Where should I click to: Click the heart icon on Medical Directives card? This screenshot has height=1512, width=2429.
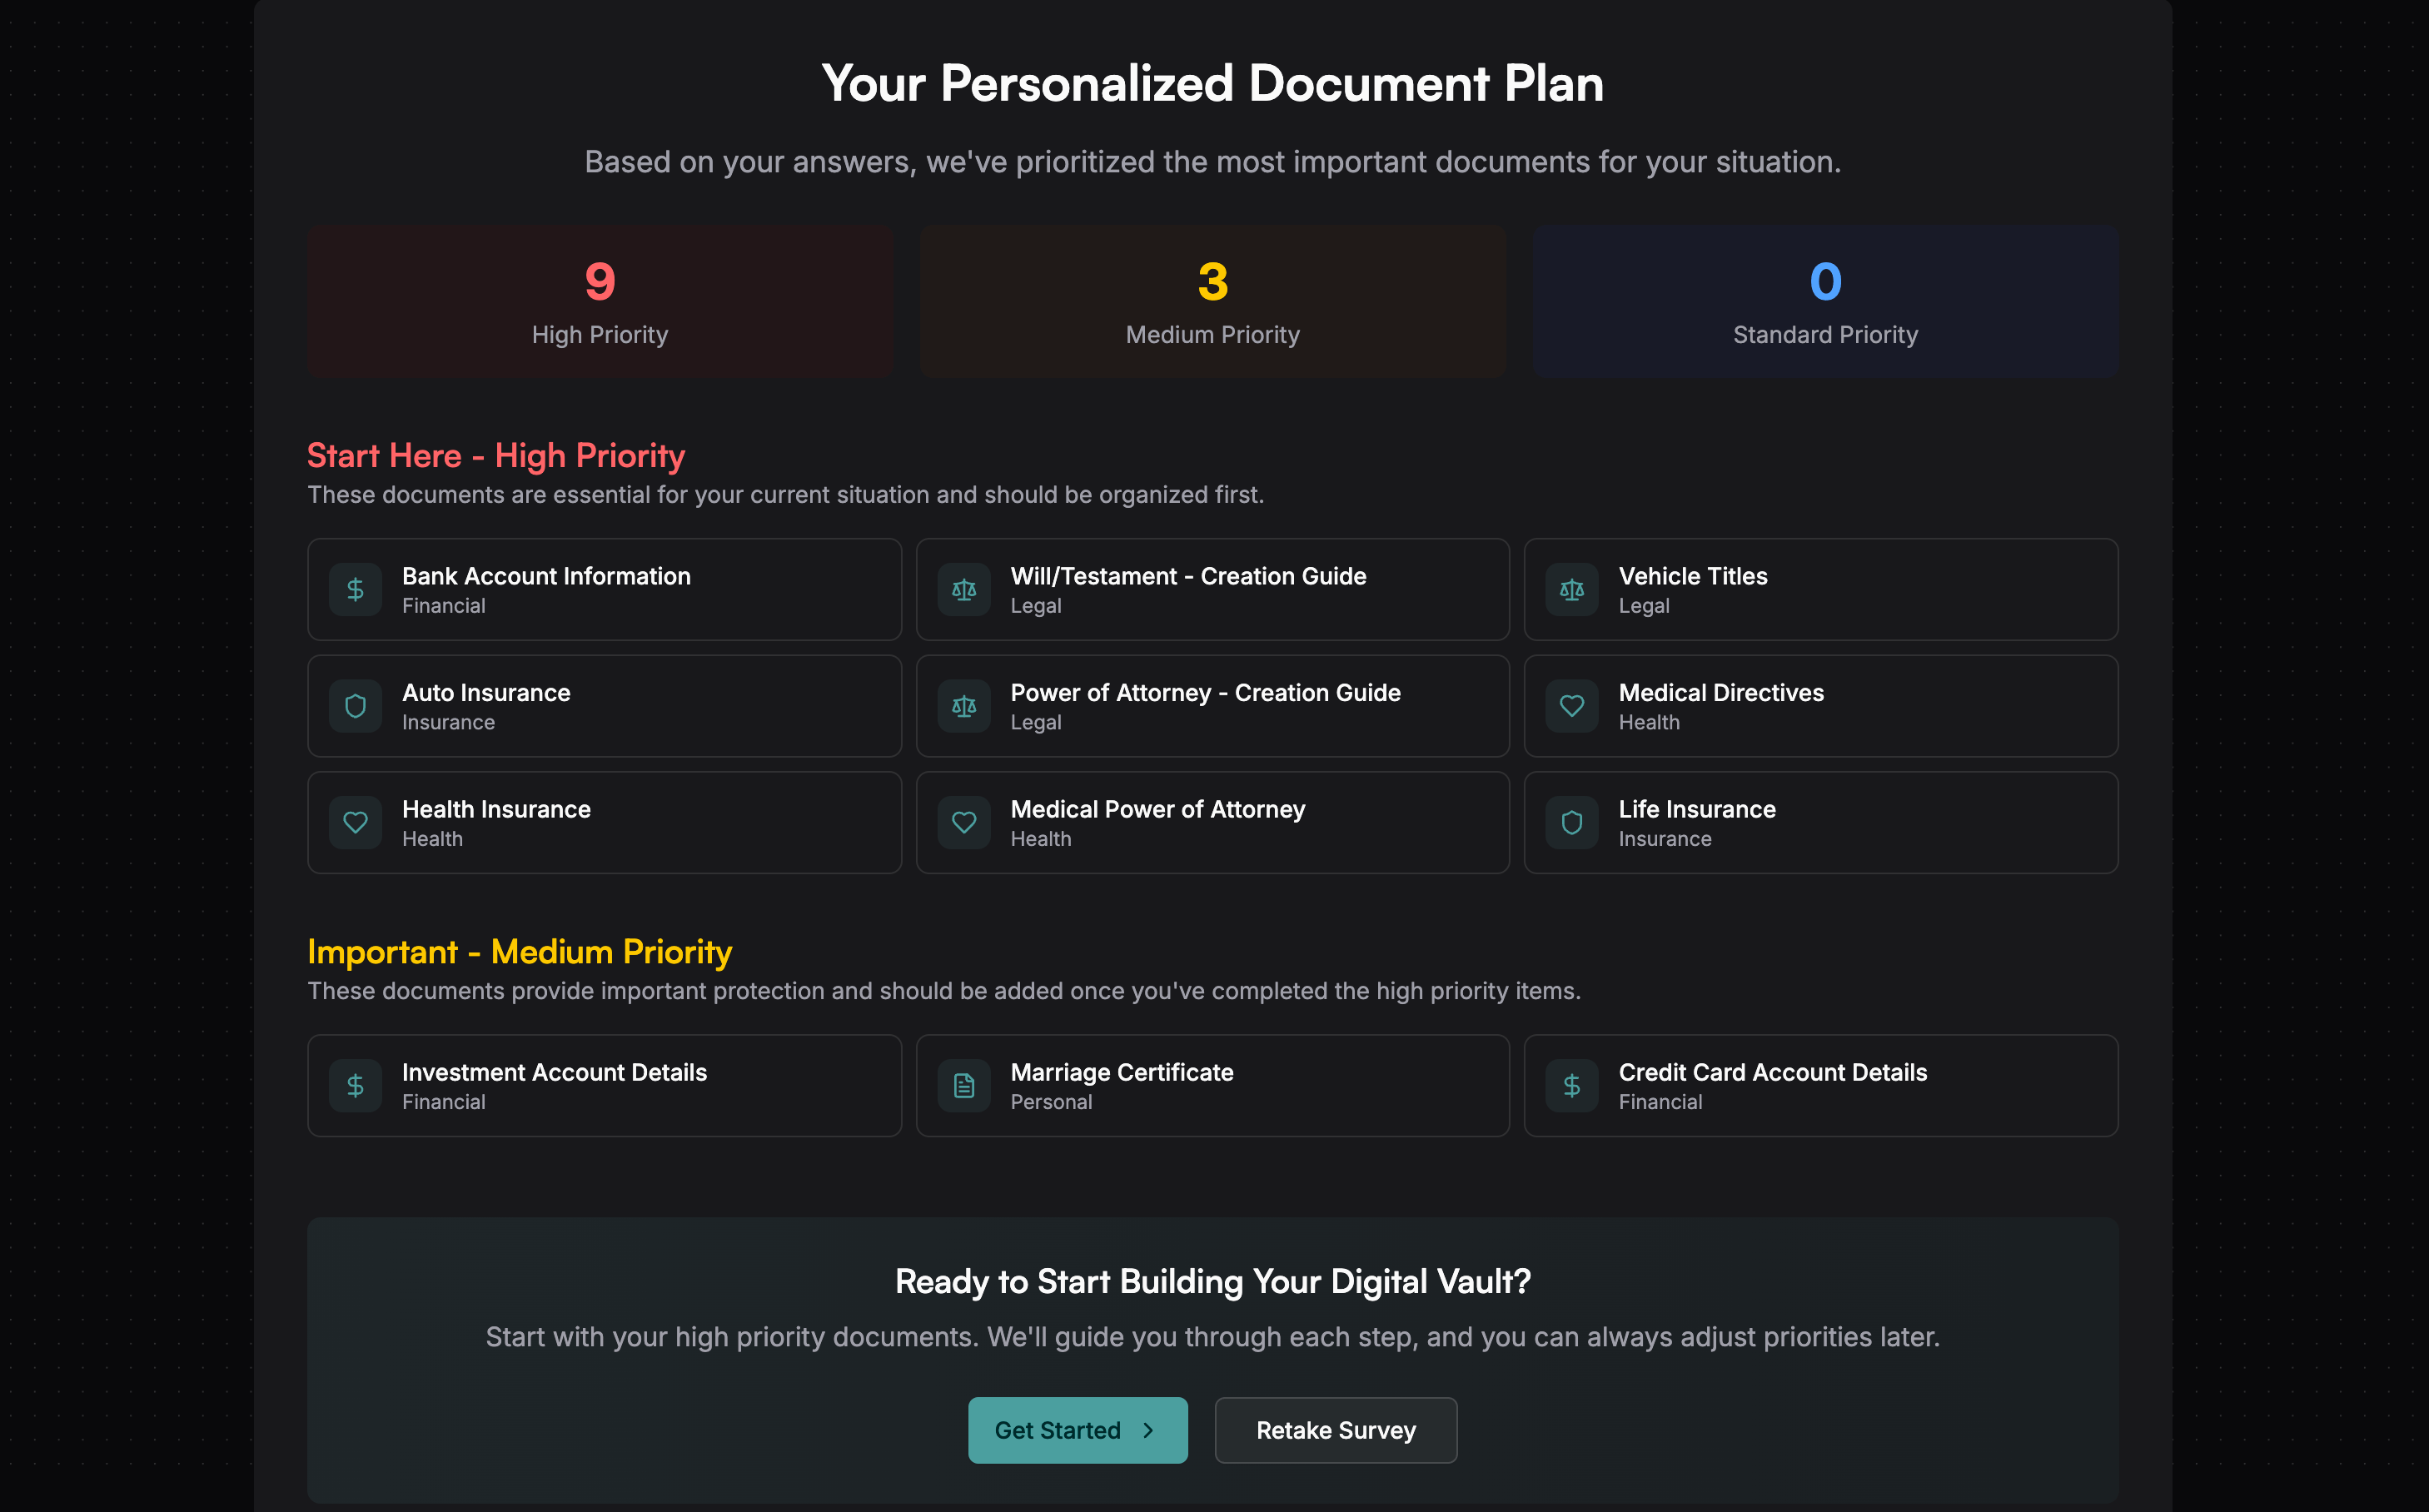pyautogui.click(x=1572, y=706)
